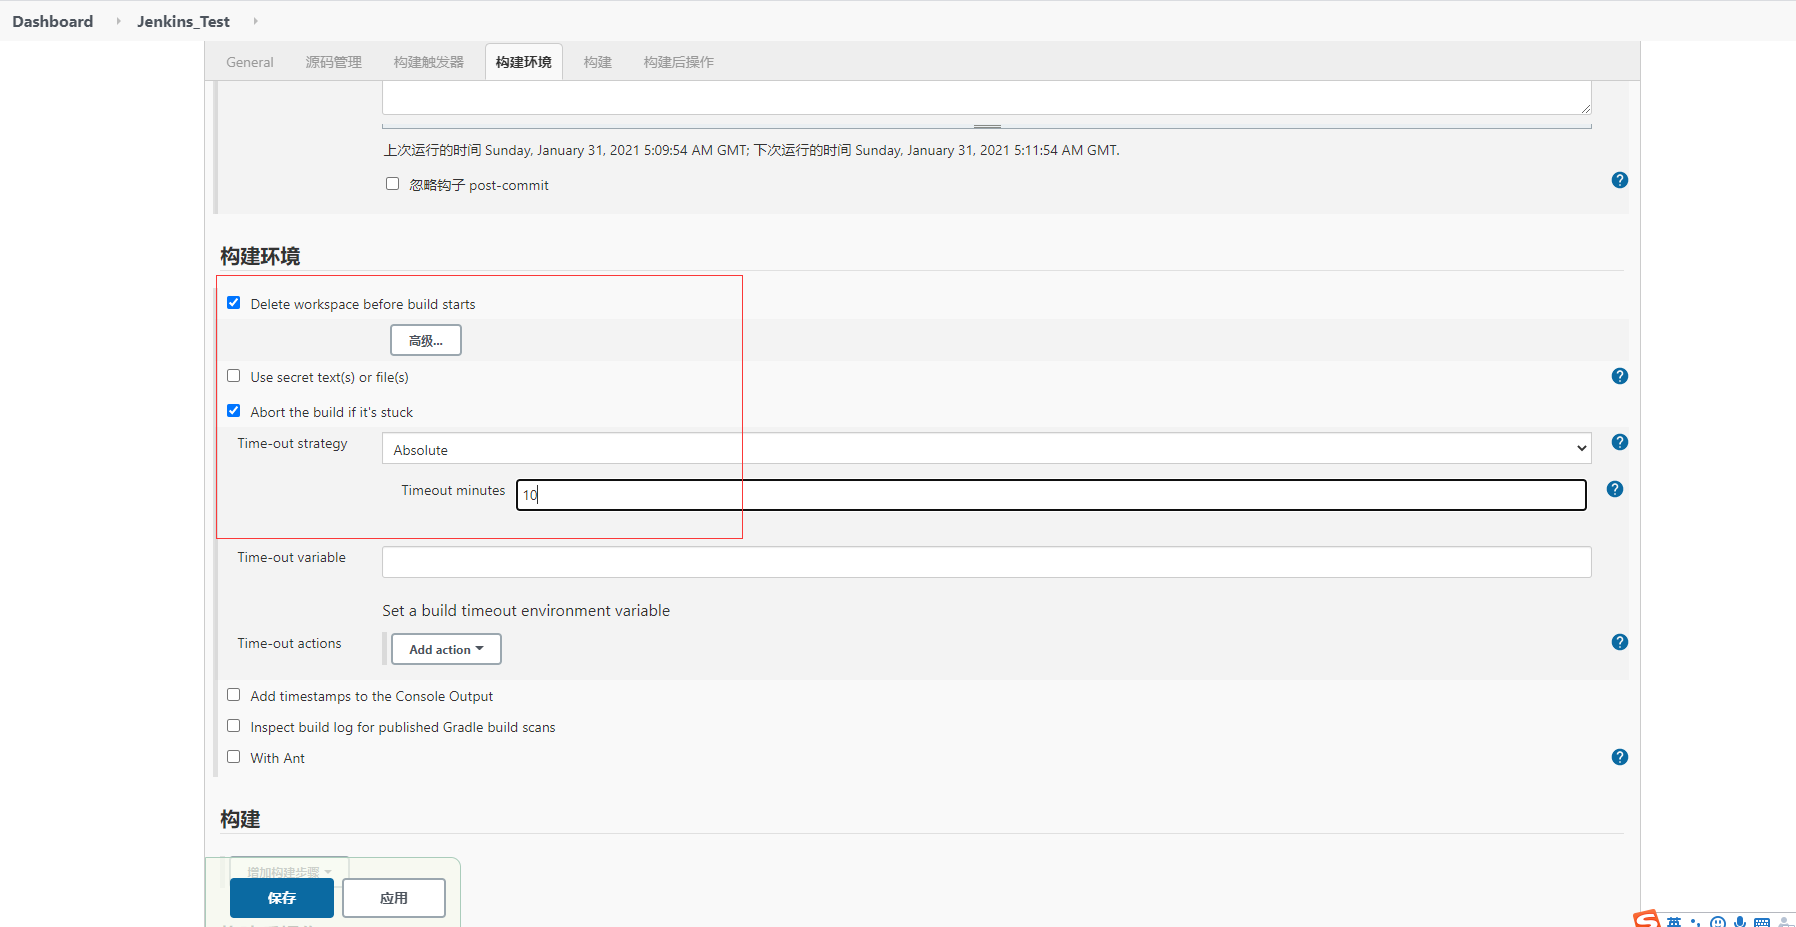The image size is (1796, 927).
Task: Select the 构建环境 tab
Action: pos(524,62)
